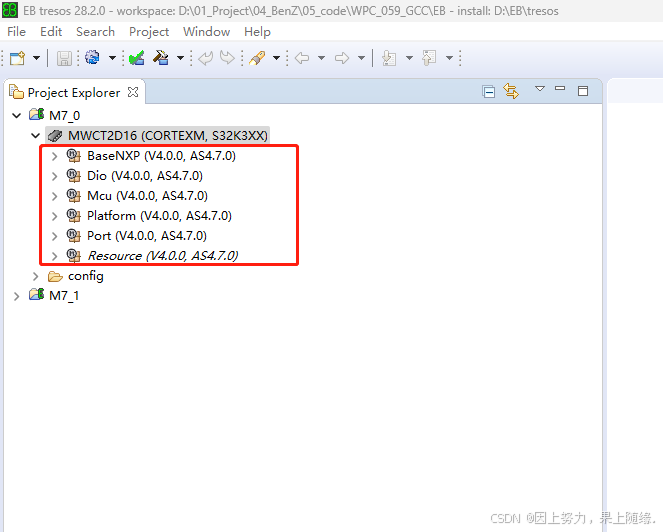Image resolution: width=663 pixels, height=532 pixels.
Task: Click Collapse All in Project Explorer
Action: click(488, 91)
